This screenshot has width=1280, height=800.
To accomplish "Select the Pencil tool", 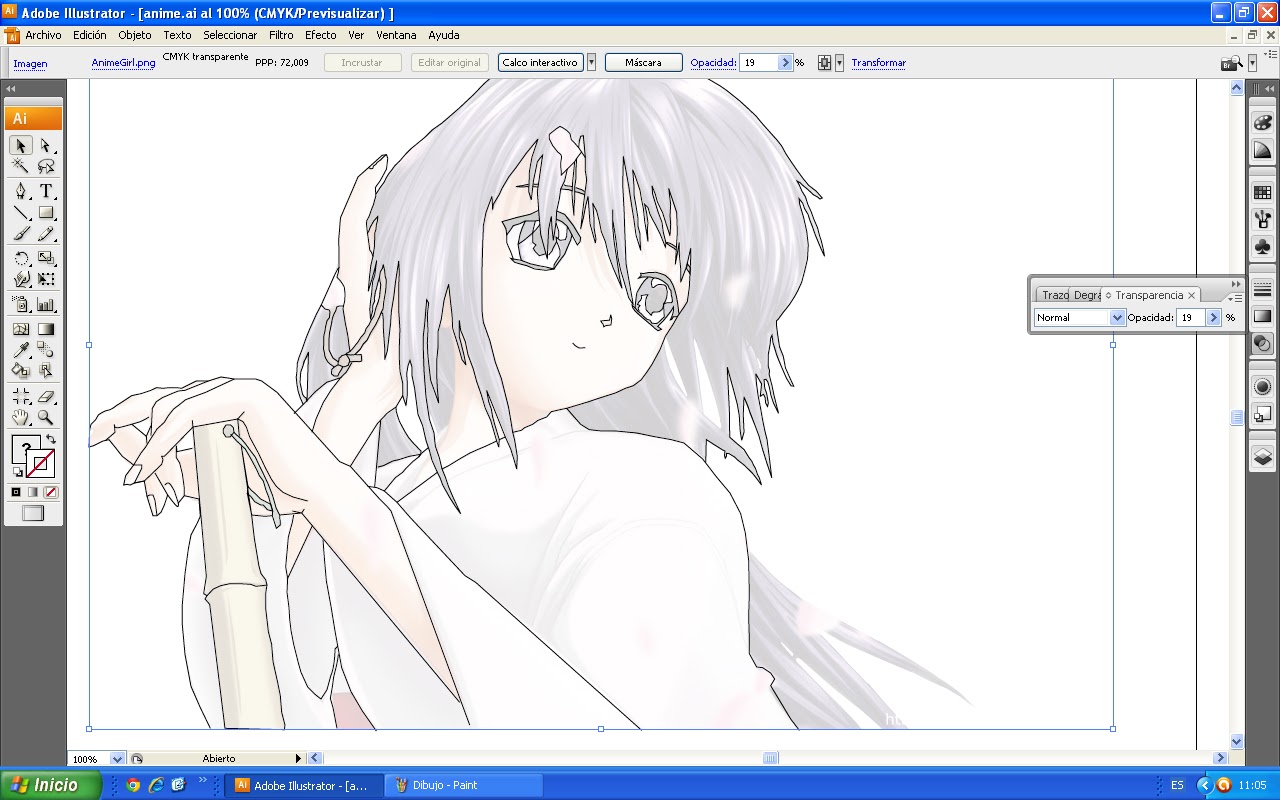I will 46,233.
